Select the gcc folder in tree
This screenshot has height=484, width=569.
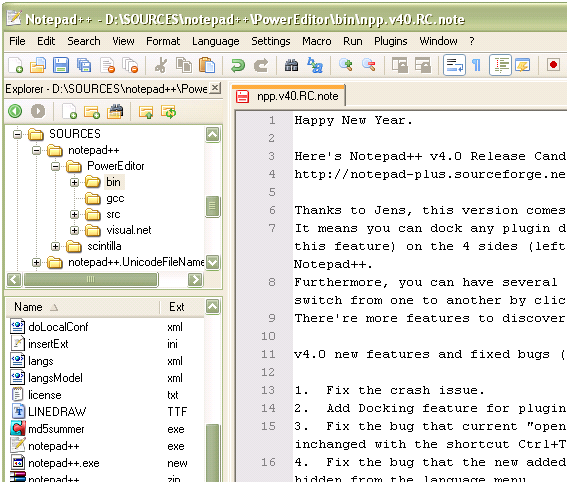(115, 198)
